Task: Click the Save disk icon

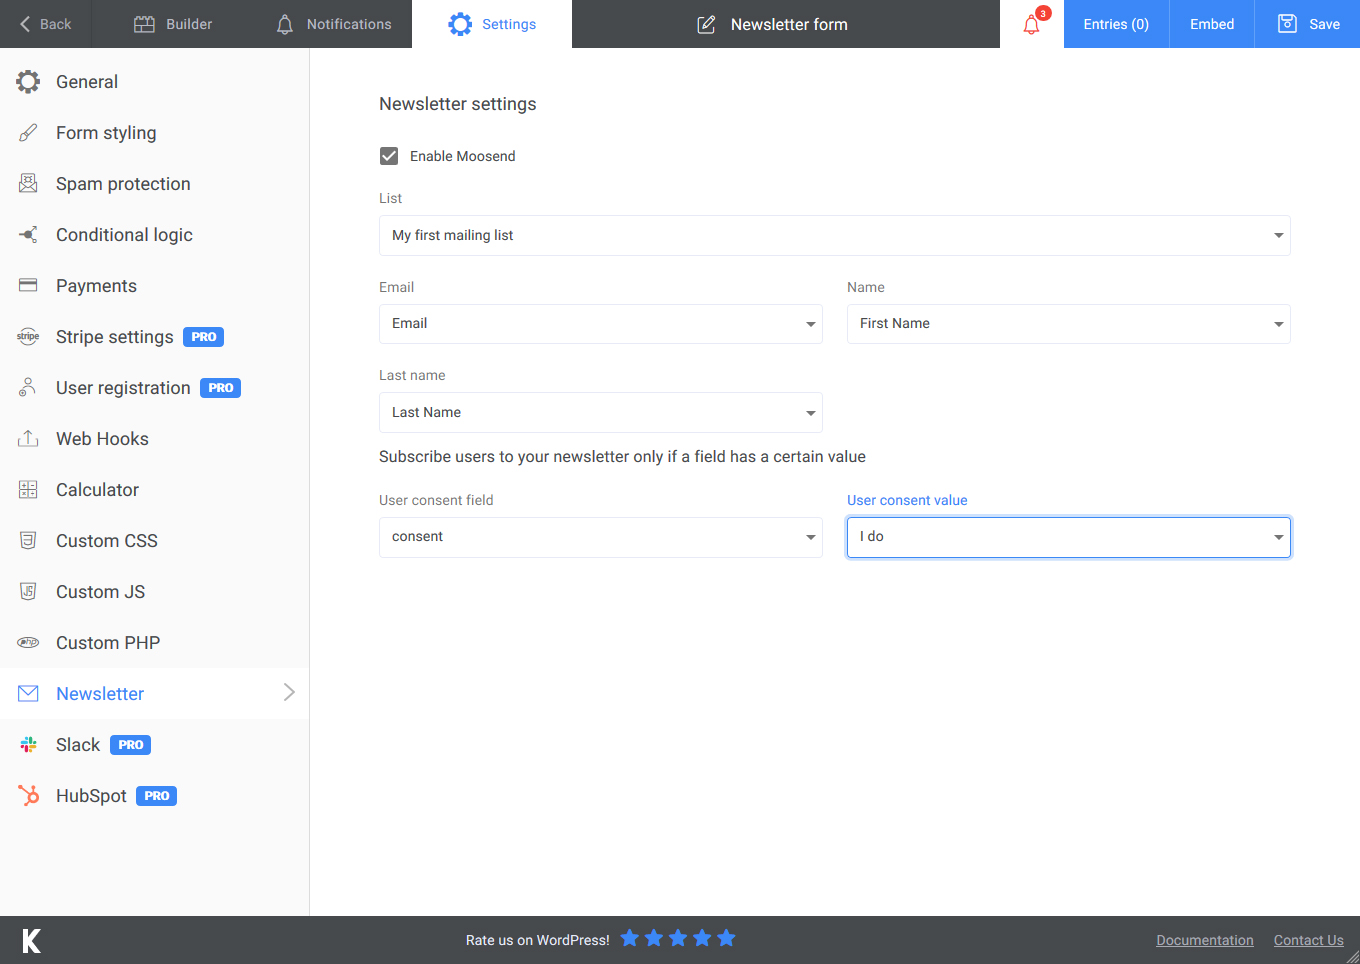Action: [x=1288, y=24]
